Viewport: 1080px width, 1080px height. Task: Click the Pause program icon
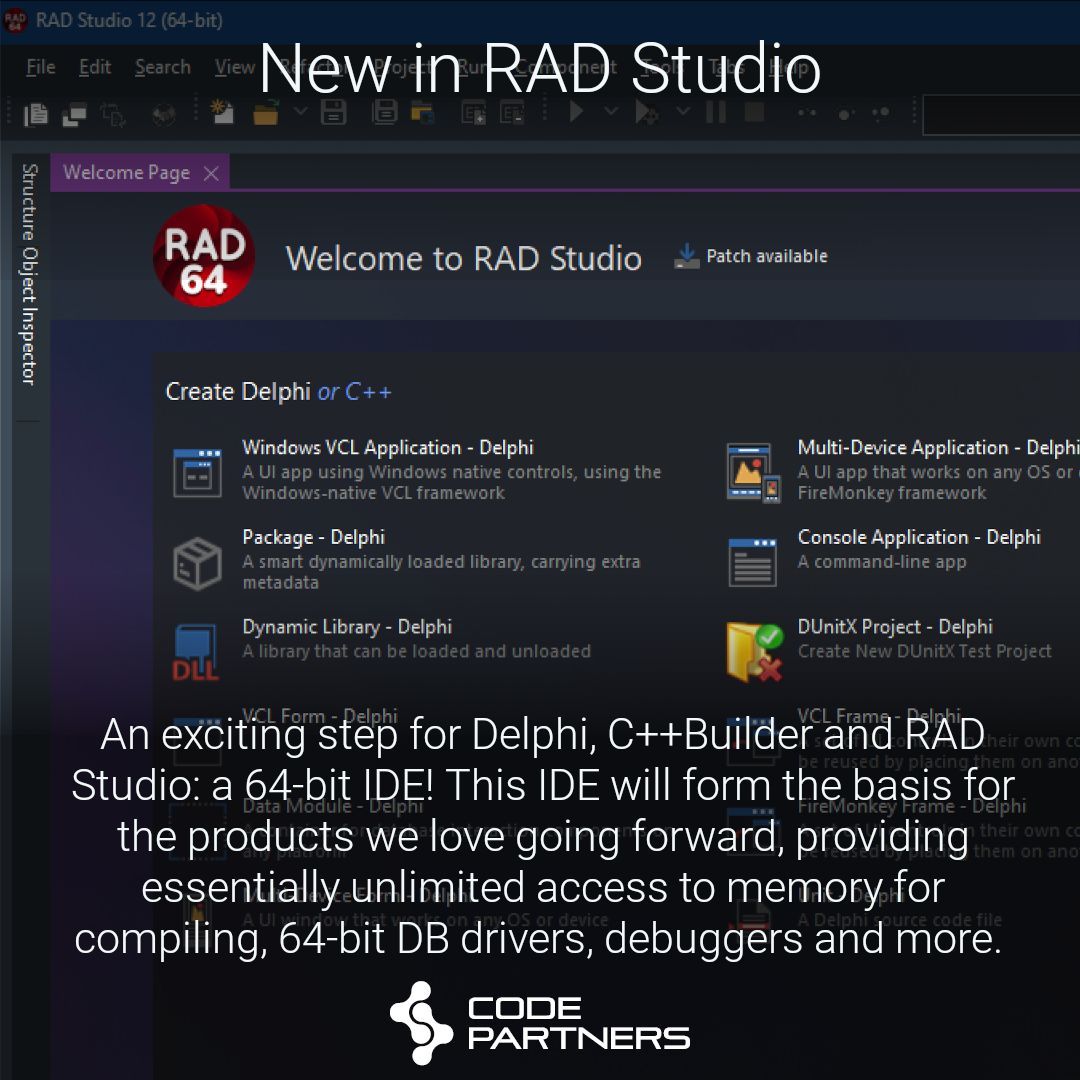click(x=716, y=111)
